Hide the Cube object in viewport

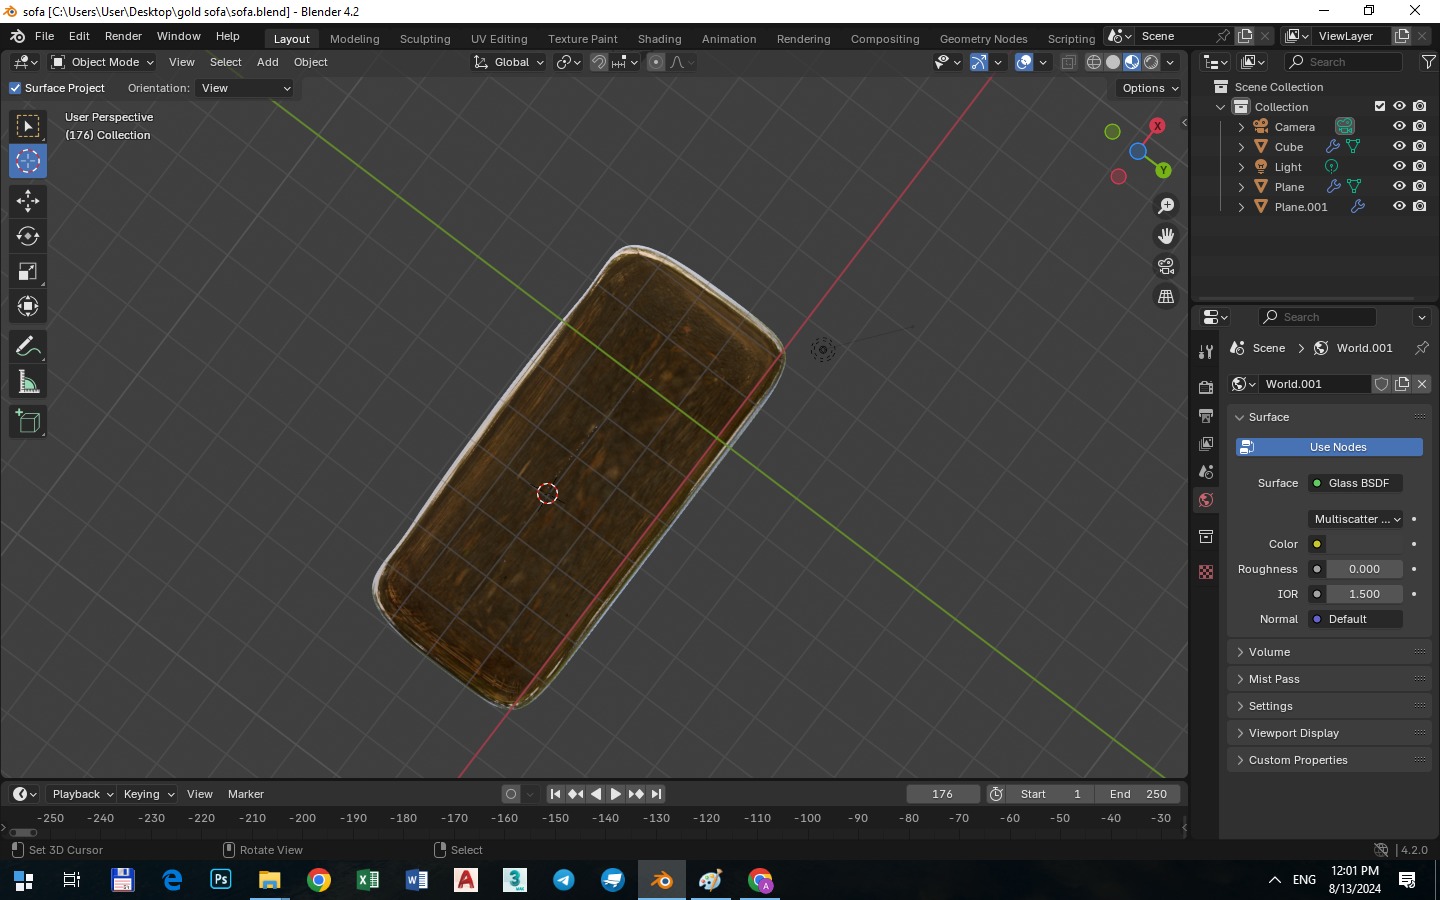(x=1399, y=146)
